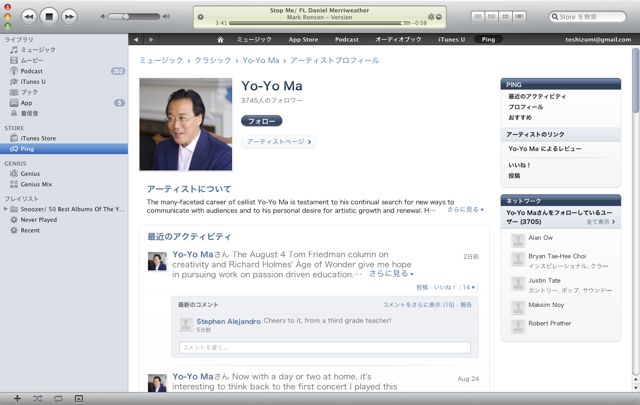Screen dimensions: 640x405
Task: Switch to list view mode icon
Action: pos(478,16)
